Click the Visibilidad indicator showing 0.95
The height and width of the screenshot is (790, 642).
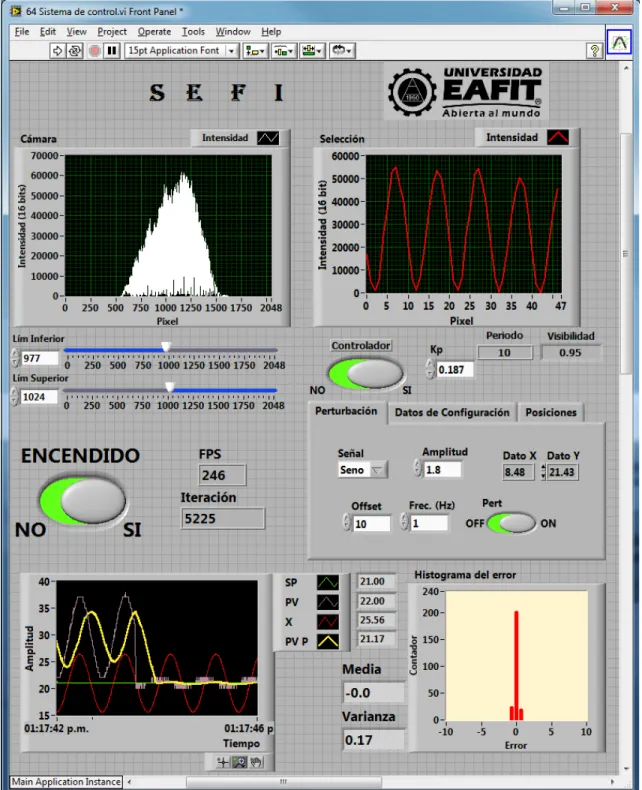point(570,353)
